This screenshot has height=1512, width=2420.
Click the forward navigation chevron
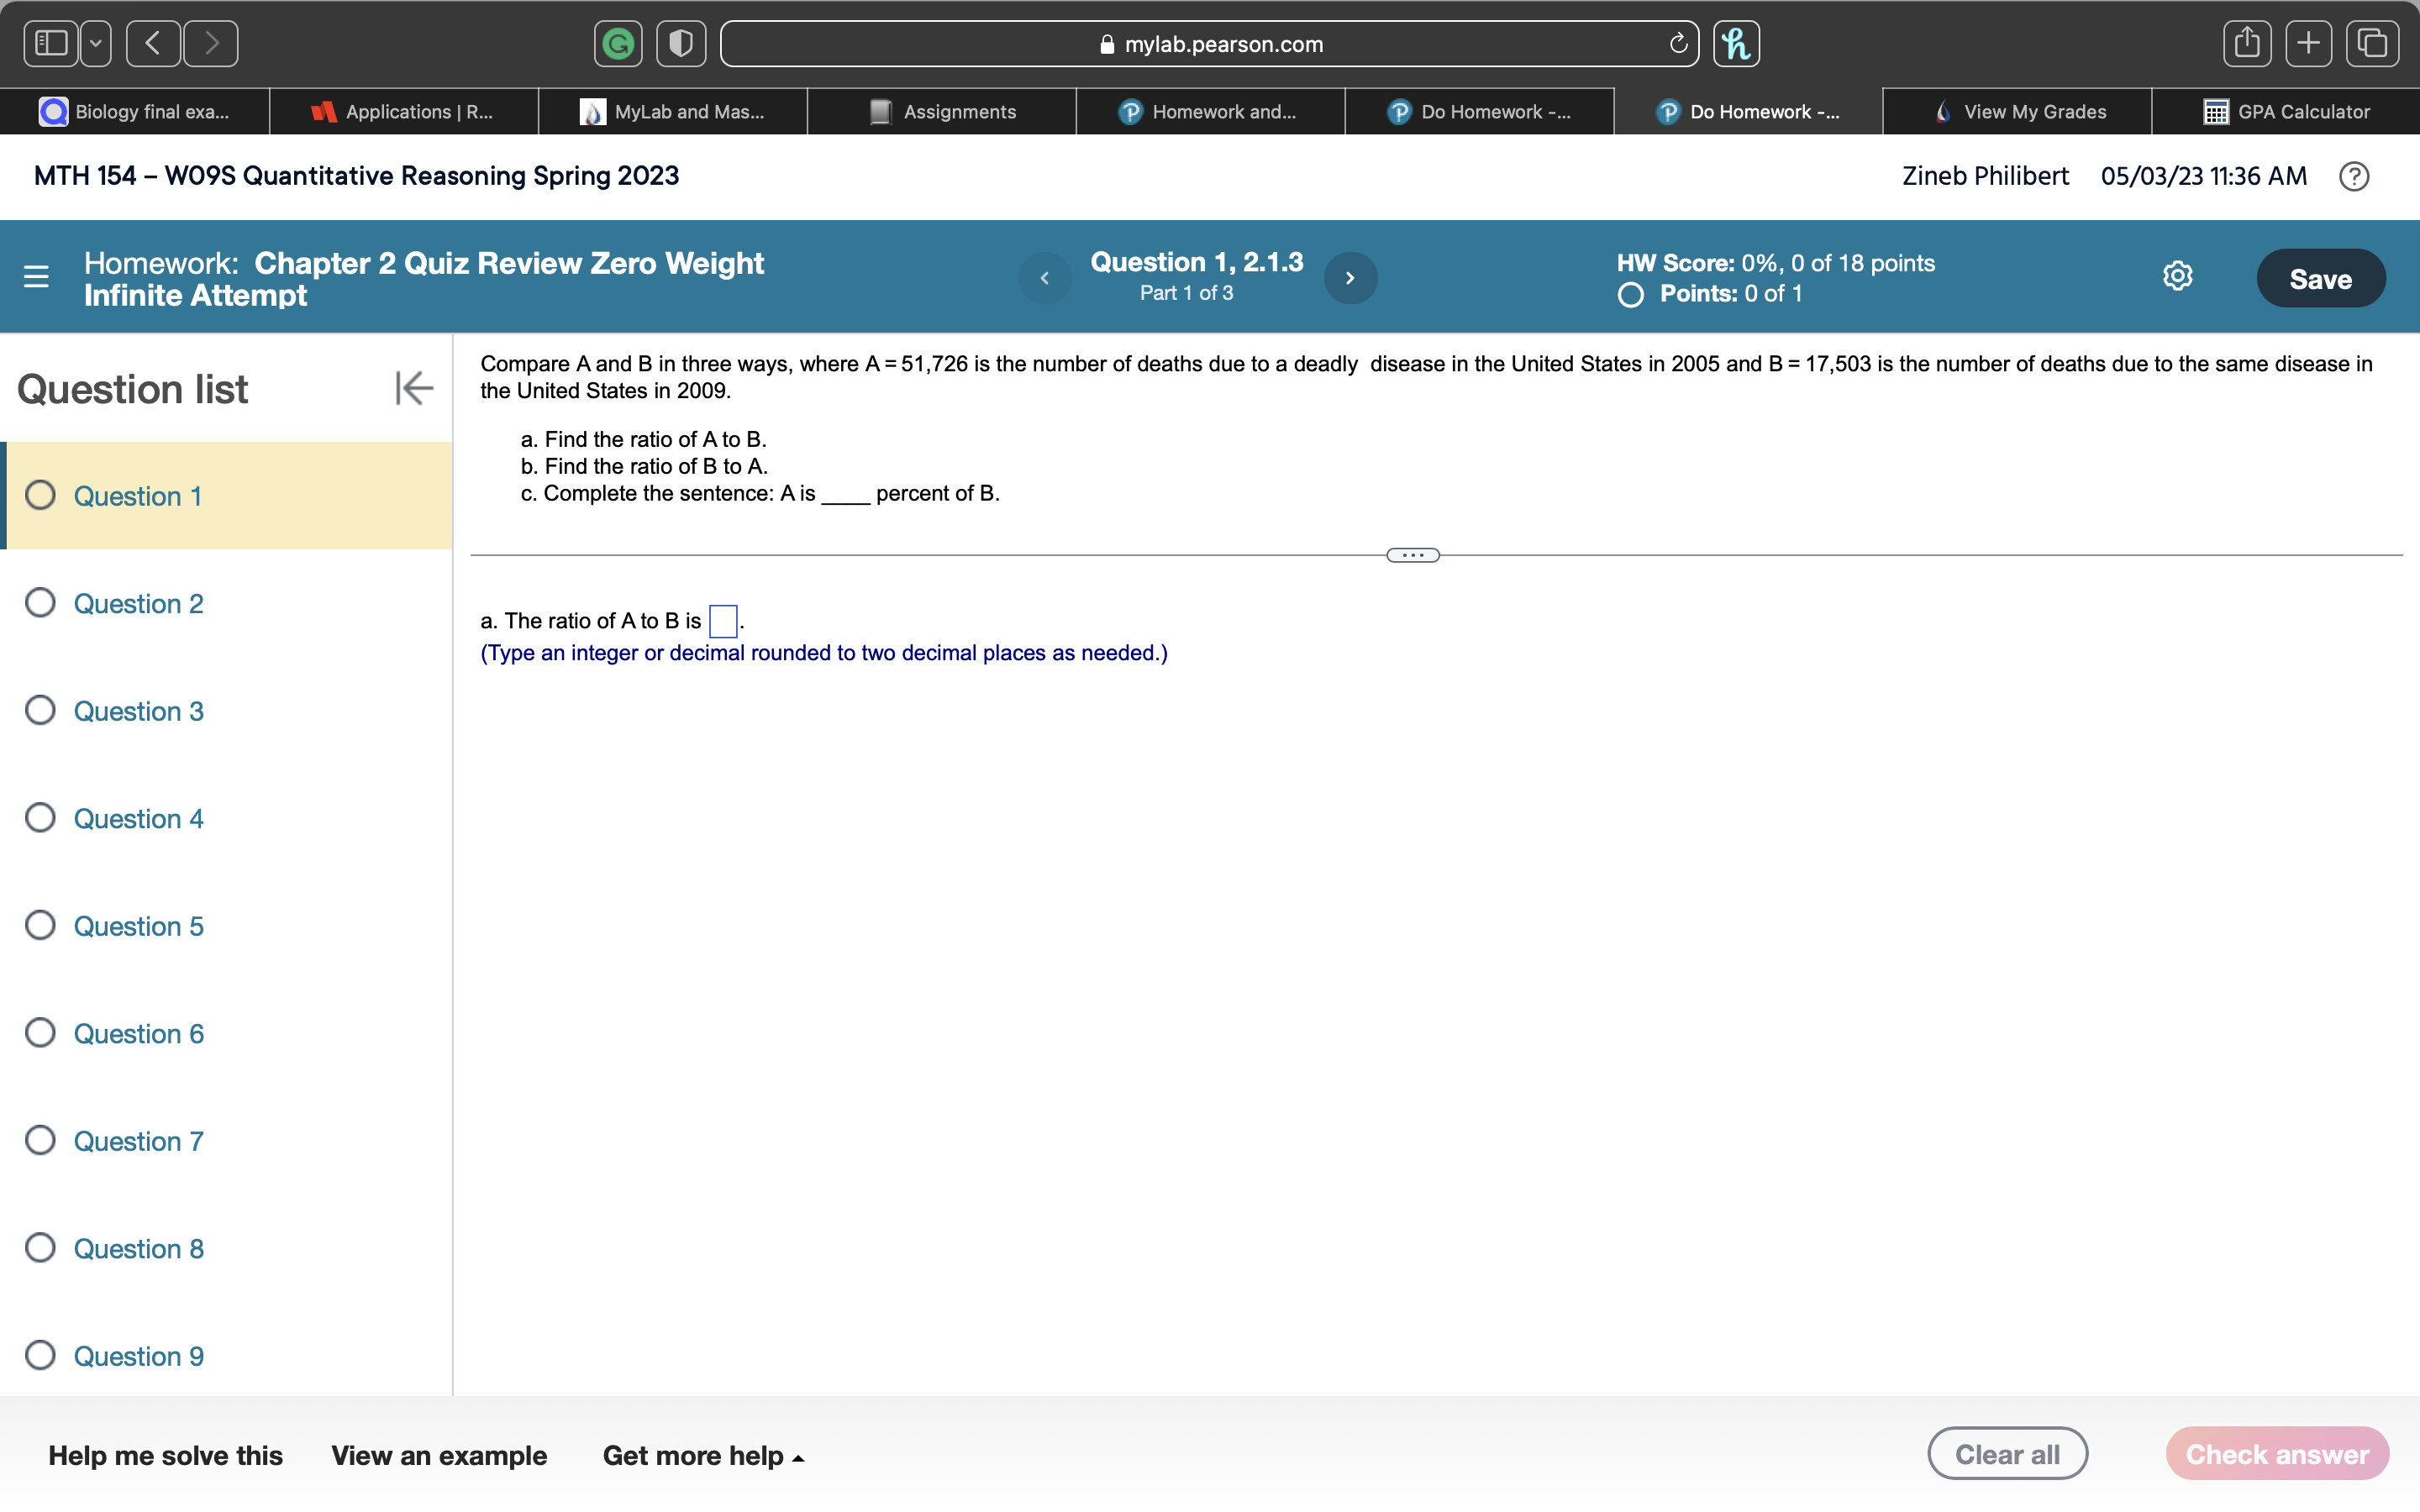1352,279
